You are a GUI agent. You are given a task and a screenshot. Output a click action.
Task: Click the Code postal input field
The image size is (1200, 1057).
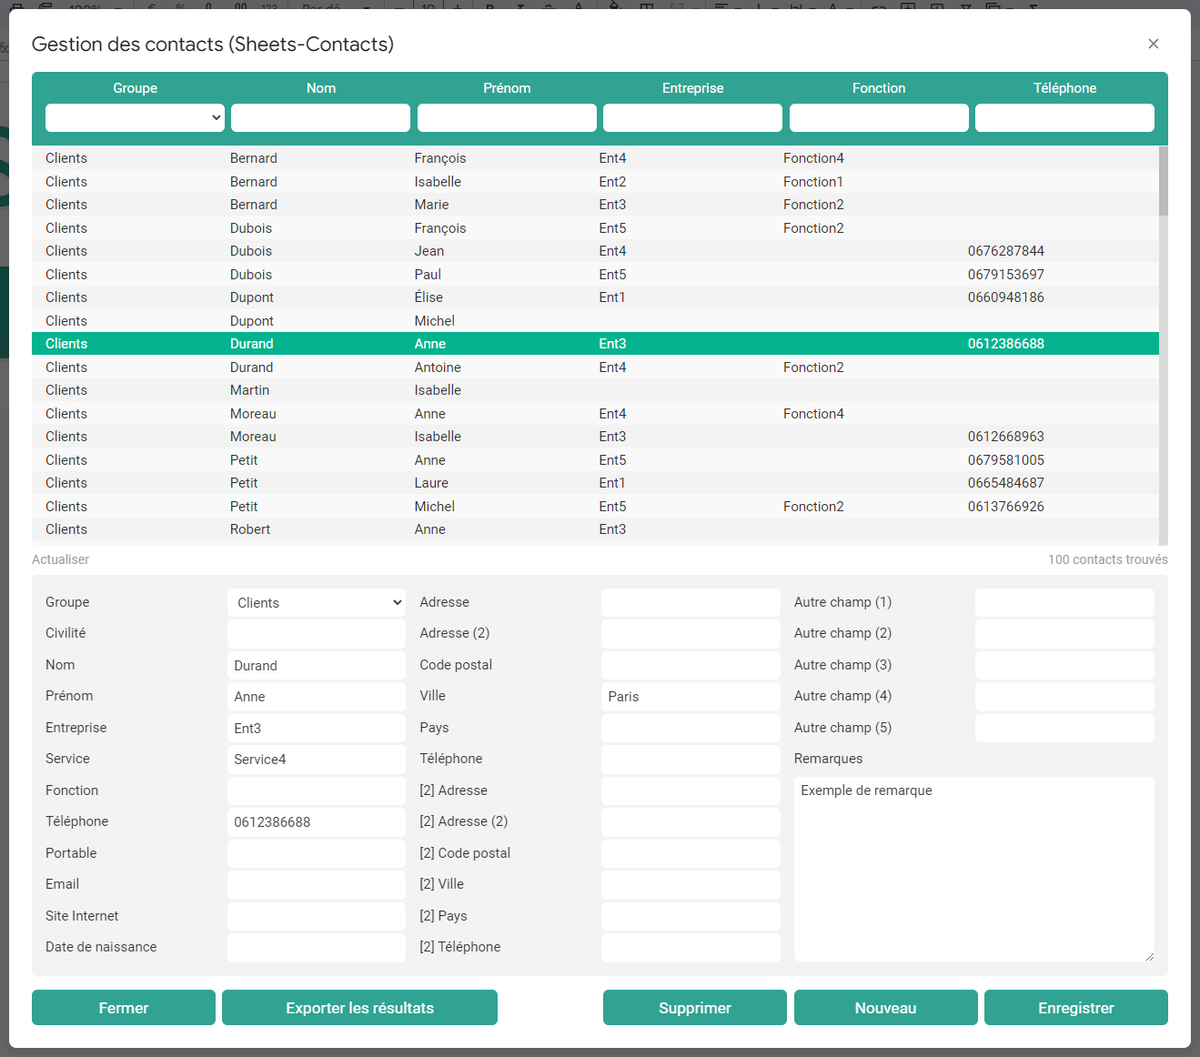coord(691,665)
